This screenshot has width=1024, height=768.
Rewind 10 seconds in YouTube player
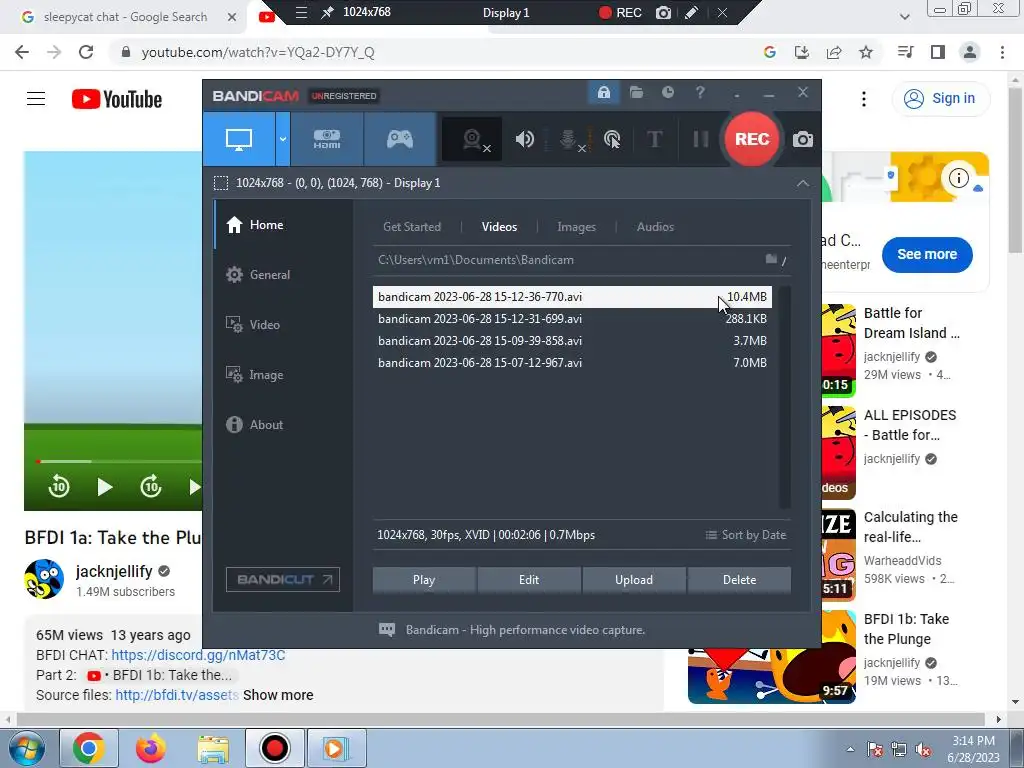(59, 487)
